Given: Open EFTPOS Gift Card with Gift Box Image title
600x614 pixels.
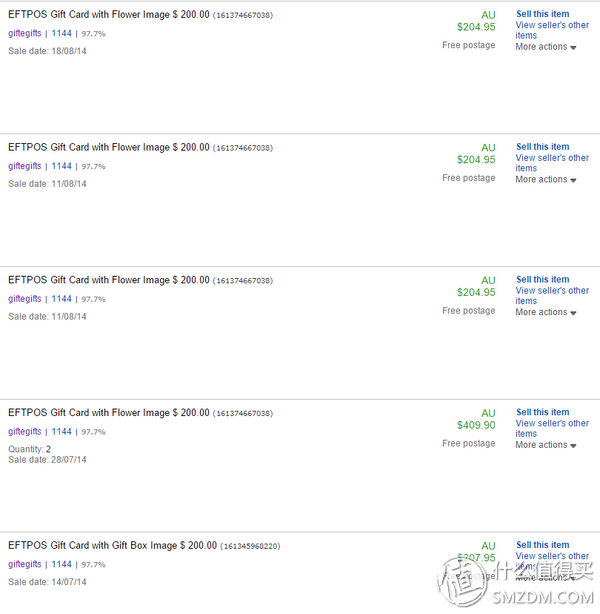Looking at the screenshot, I should click(112, 546).
